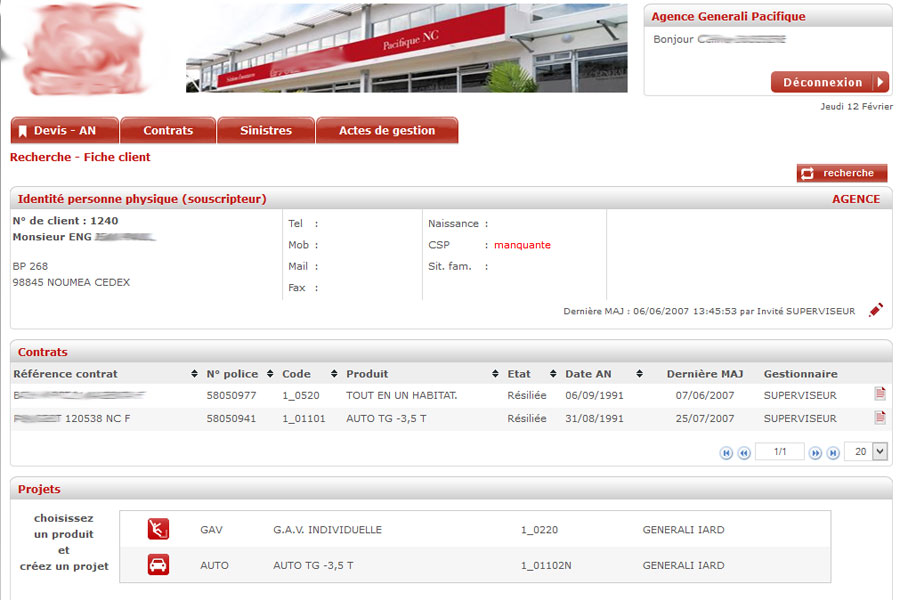Screen dimensions: 900x600
Task: Open the rows-per-page dropdown showing 20
Action: point(880,451)
